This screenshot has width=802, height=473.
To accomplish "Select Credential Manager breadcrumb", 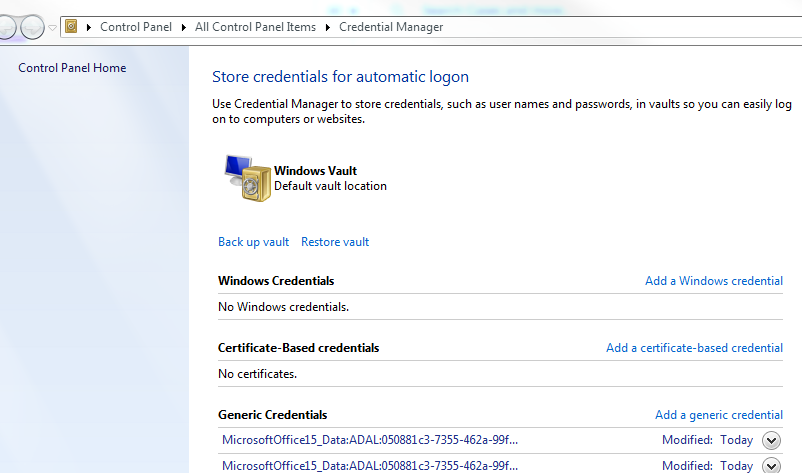I will pos(391,27).
